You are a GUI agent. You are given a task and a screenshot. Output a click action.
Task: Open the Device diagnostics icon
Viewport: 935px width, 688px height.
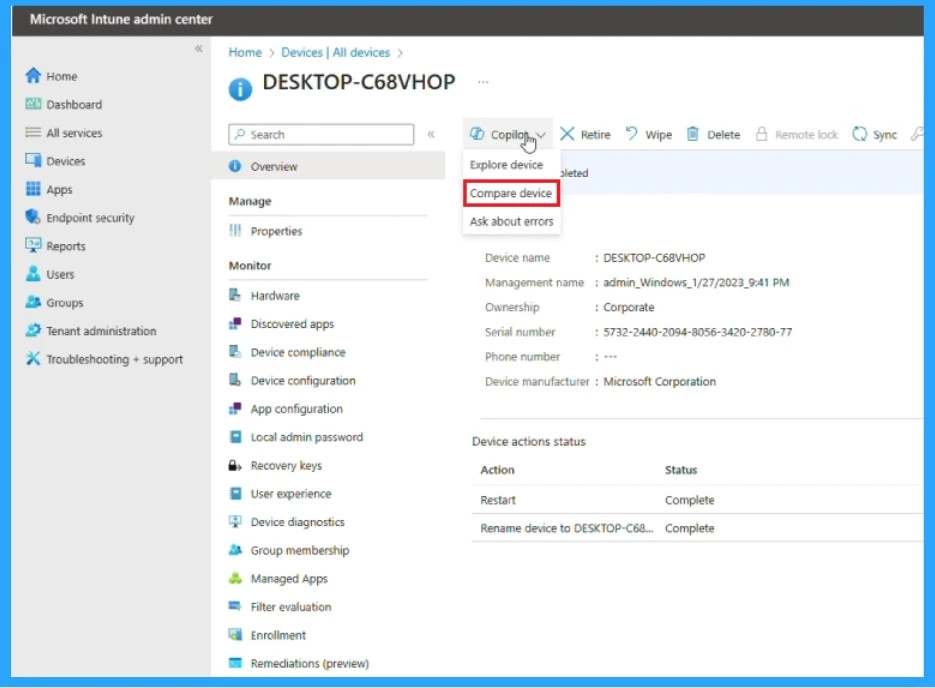point(236,522)
